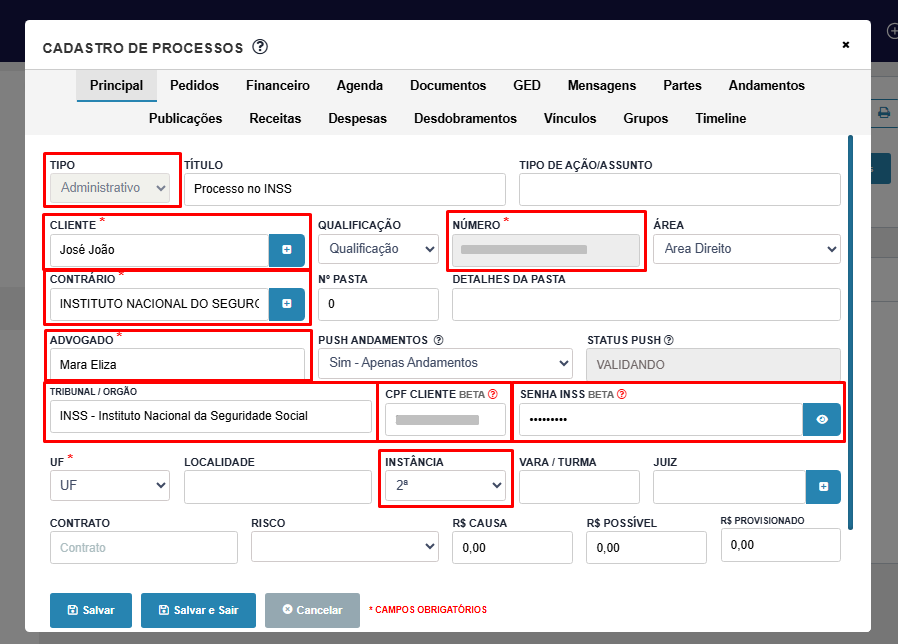Add new client with plus button
The width and height of the screenshot is (898, 644).
(x=286, y=250)
